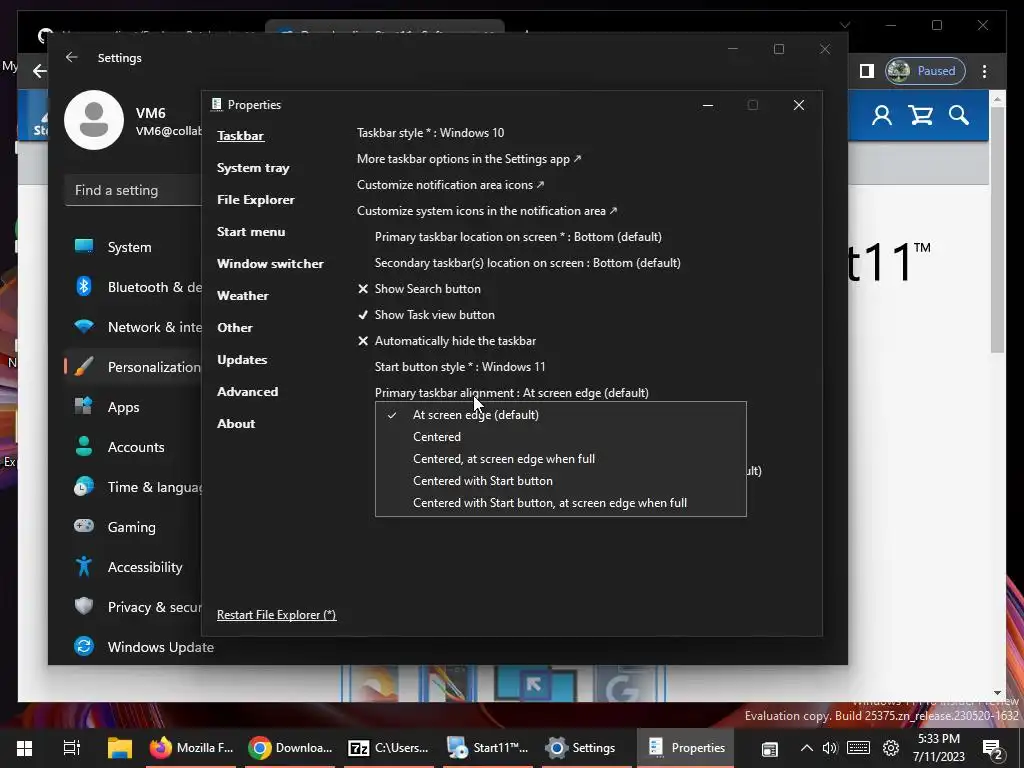Open Customize notification area icons link

tap(451, 185)
